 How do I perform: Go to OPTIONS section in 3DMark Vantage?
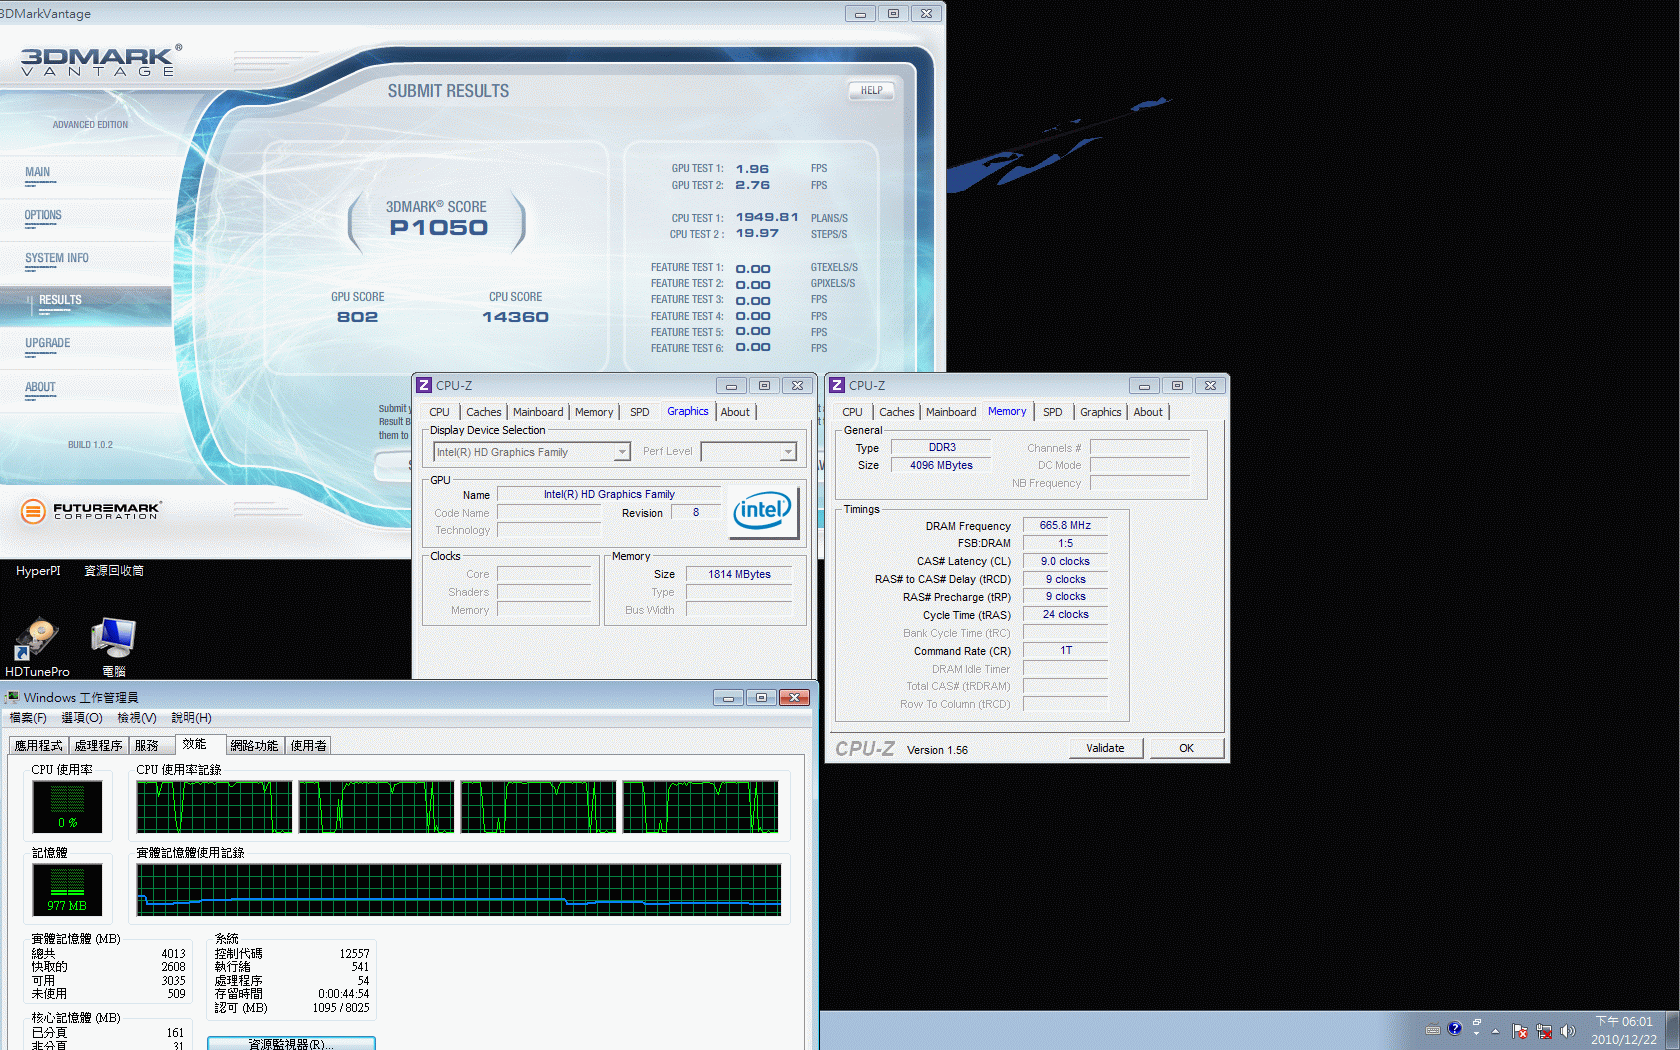[x=43, y=215]
